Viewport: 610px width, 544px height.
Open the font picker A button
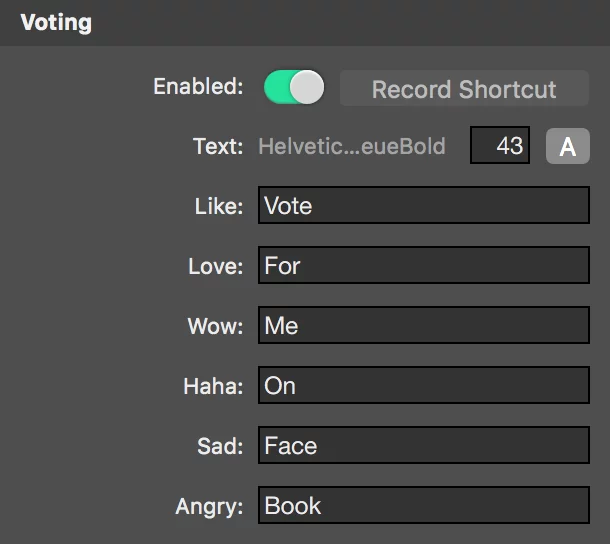tap(568, 146)
